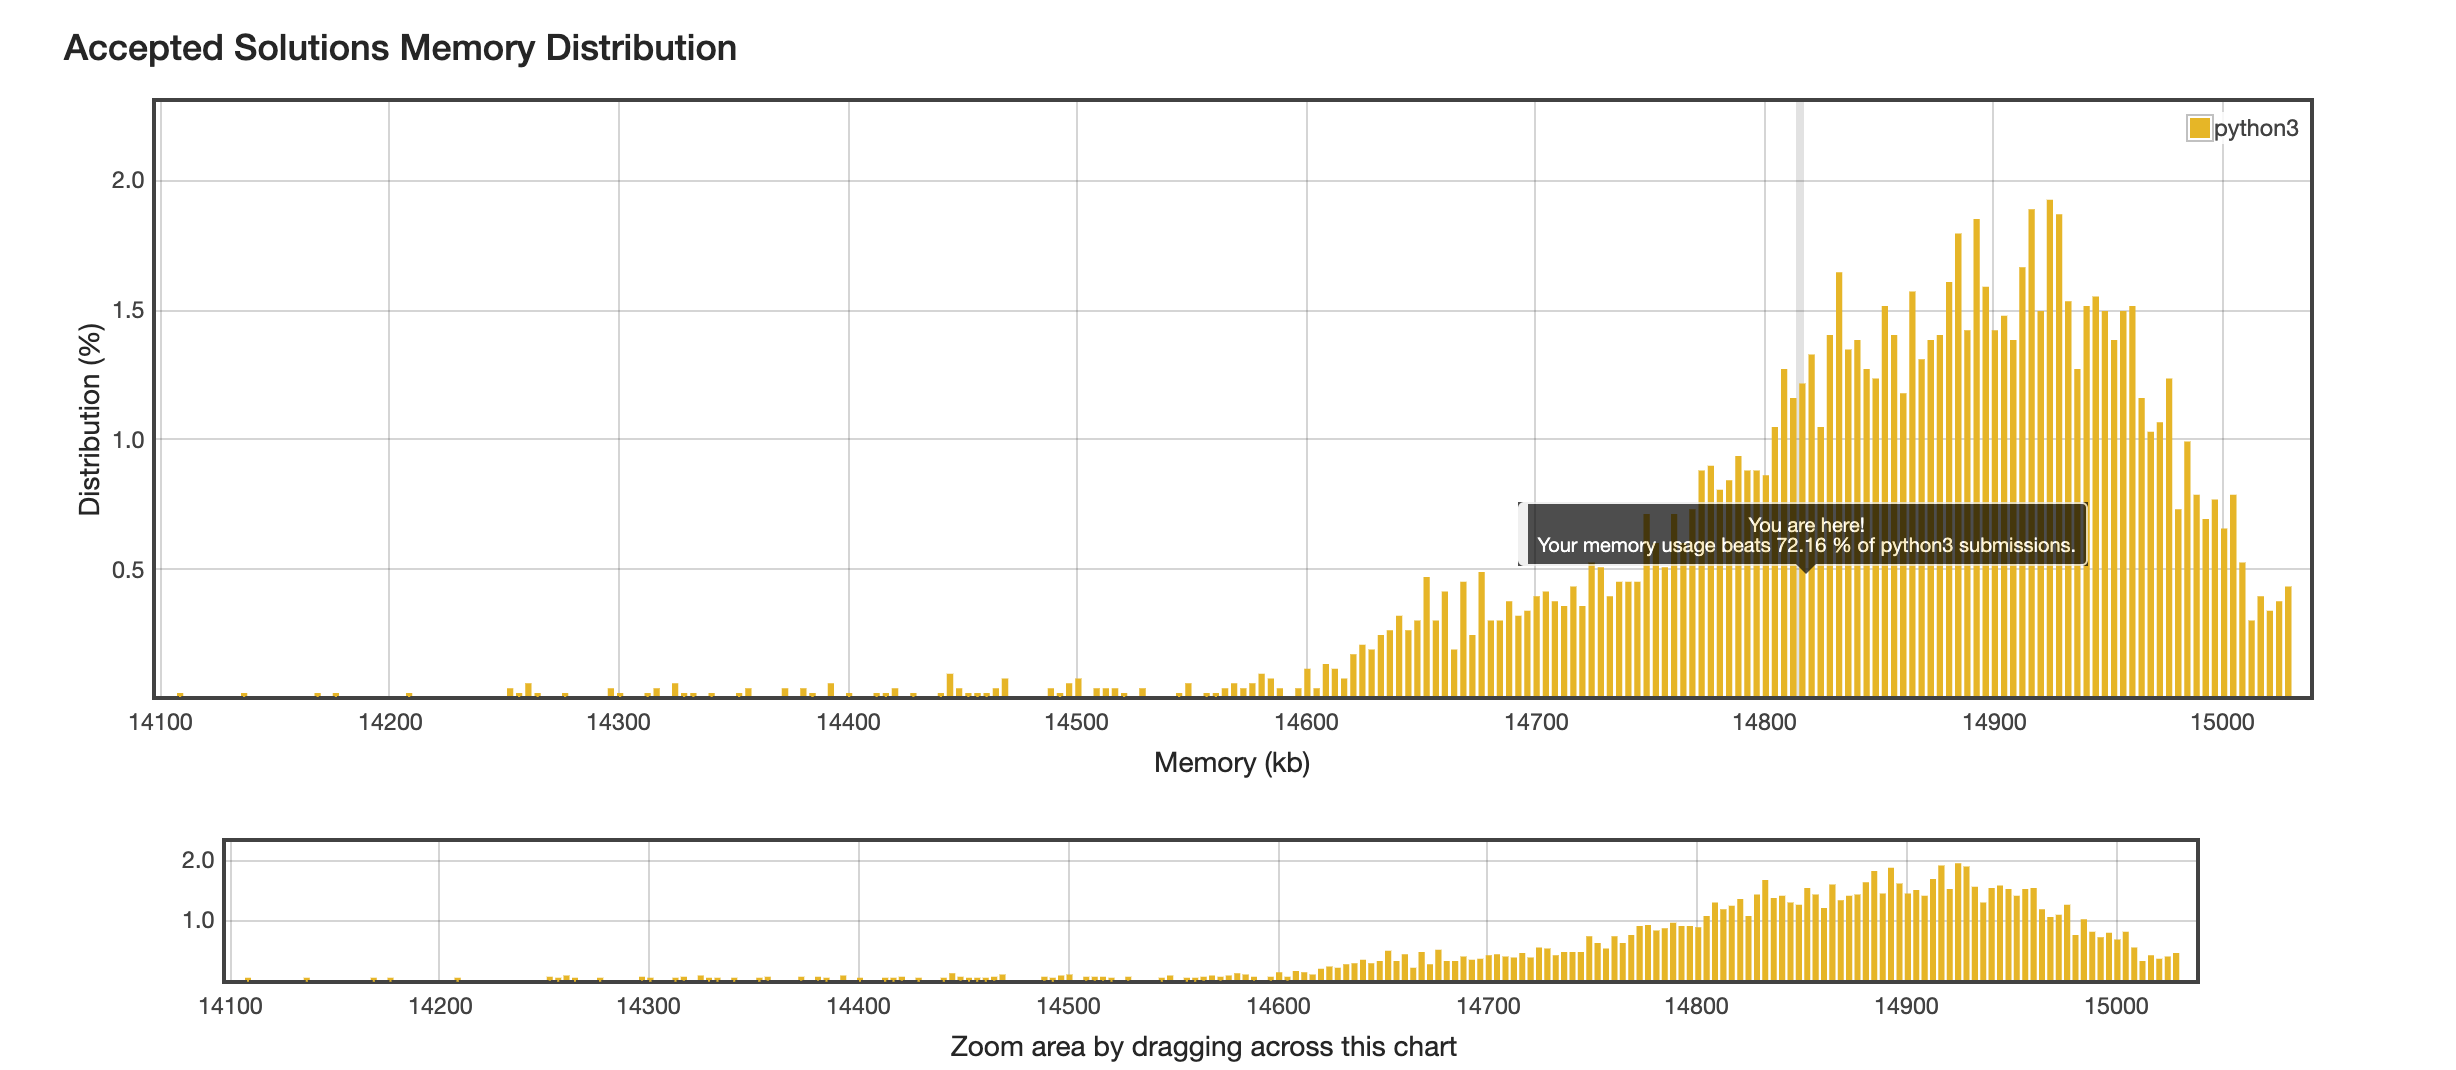The image size is (2456, 1070).
Task: Click the 'Distribution (%)' axis label
Action: click(x=90, y=420)
